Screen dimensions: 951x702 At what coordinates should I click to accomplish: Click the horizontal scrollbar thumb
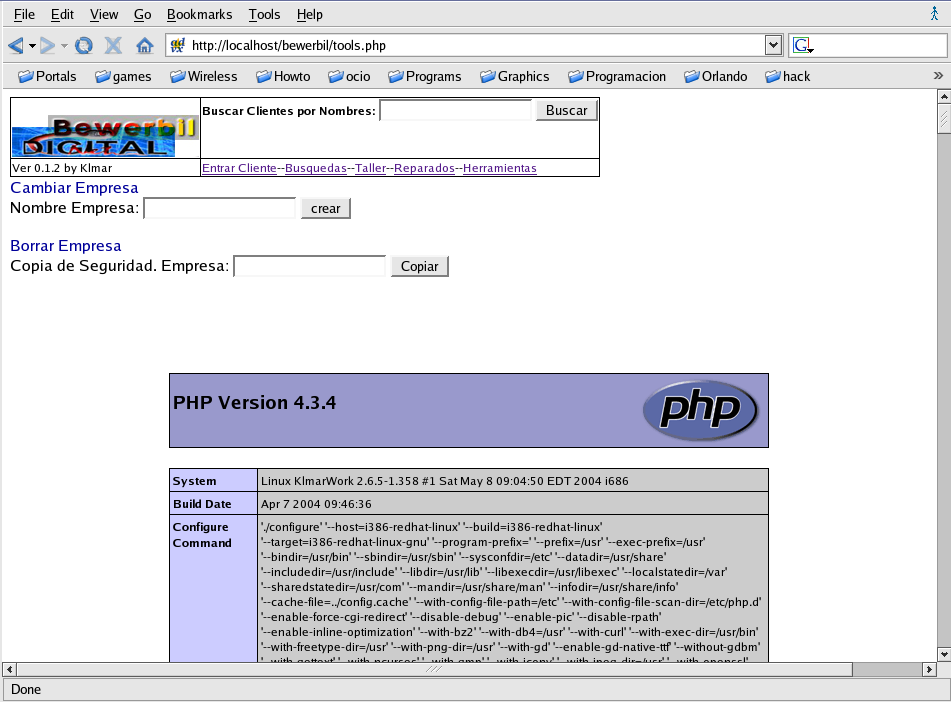coord(434,669)
